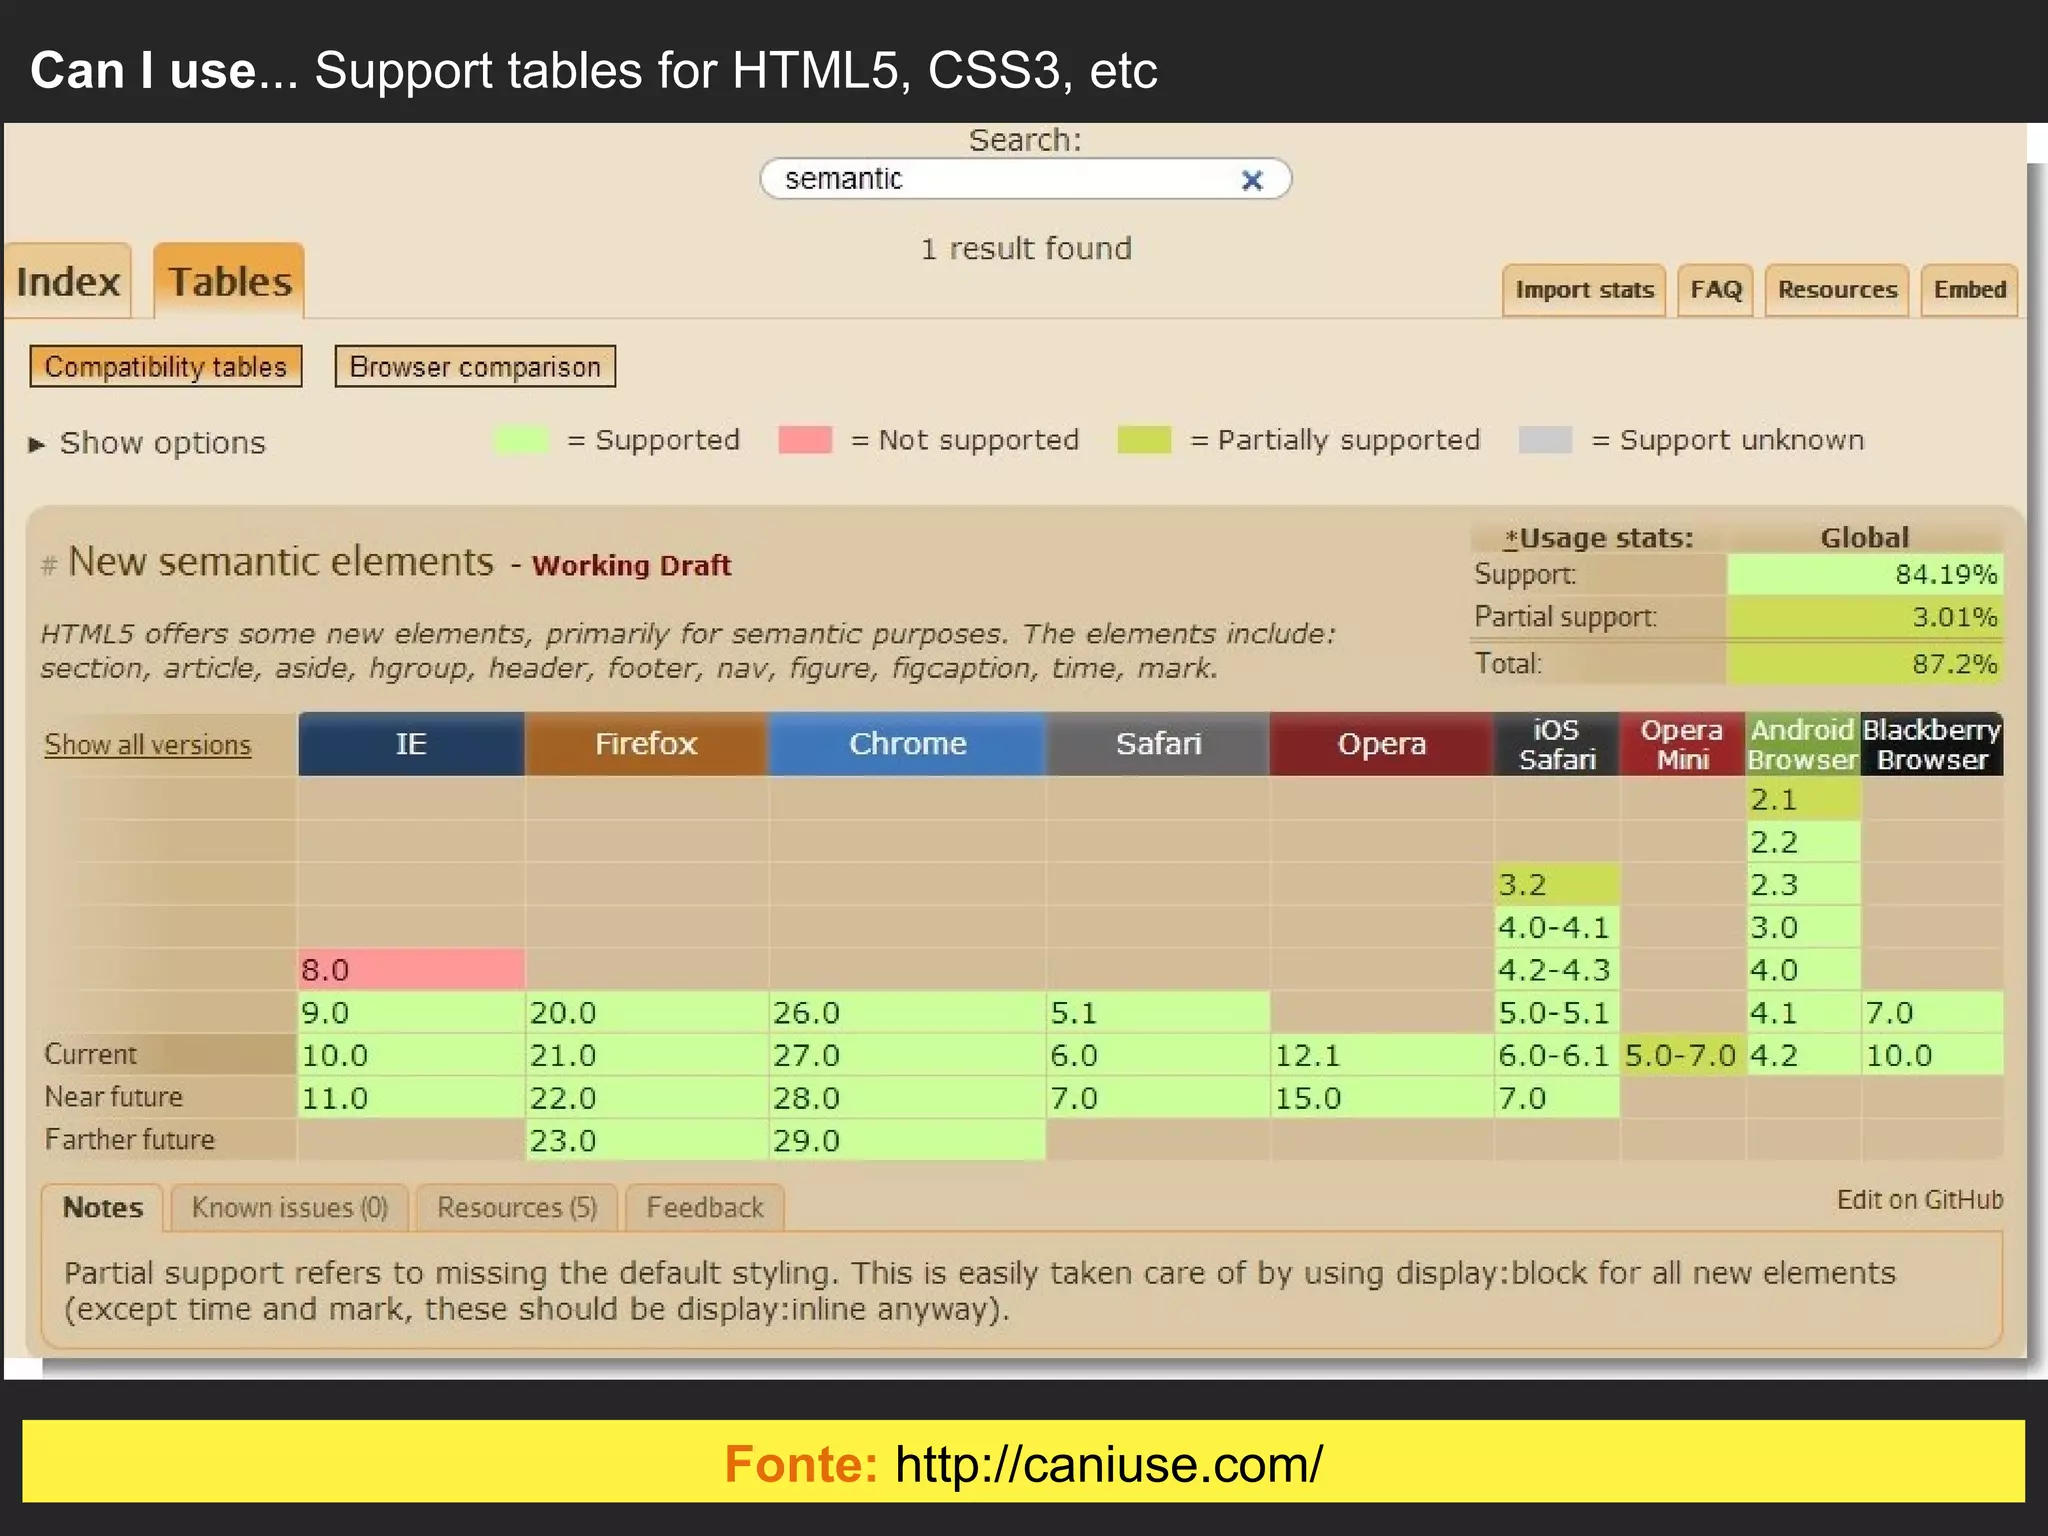The height and width of the screenshot is (1536, 2048).
Task: Click the Blackberry Browser column header
Action: [x=1932, y=744]
